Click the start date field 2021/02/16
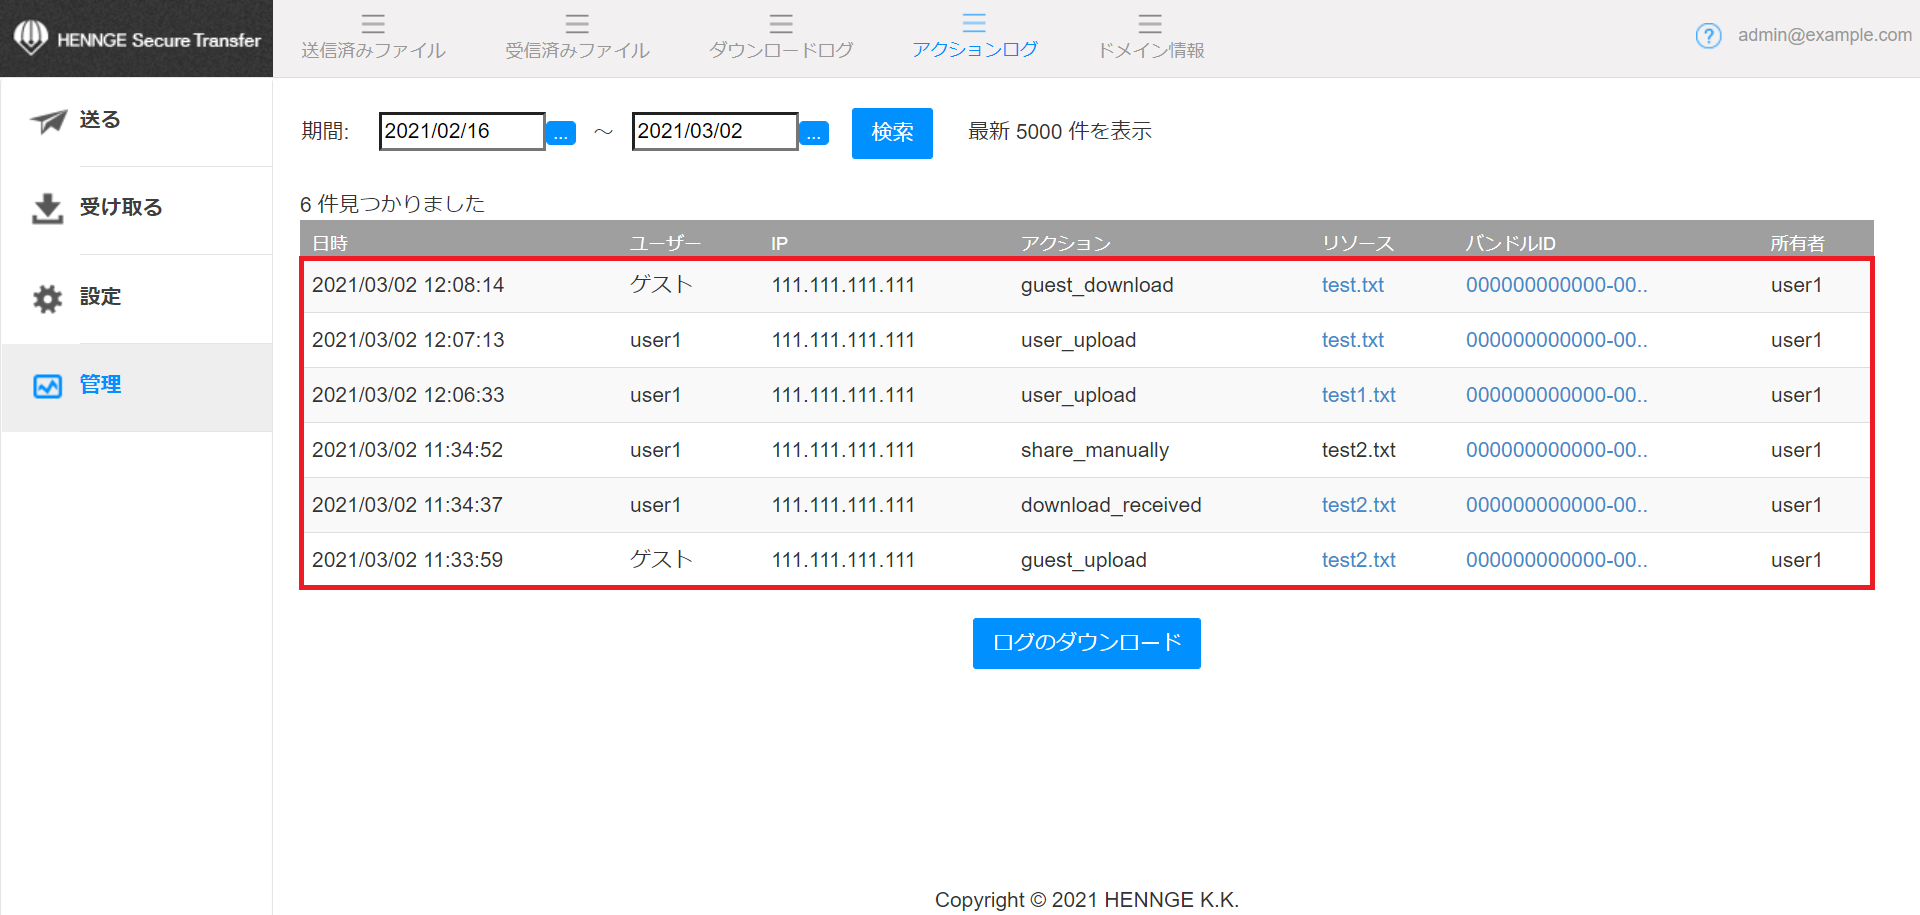Viewport: 1920px width, 915px height. coord(462,131)
